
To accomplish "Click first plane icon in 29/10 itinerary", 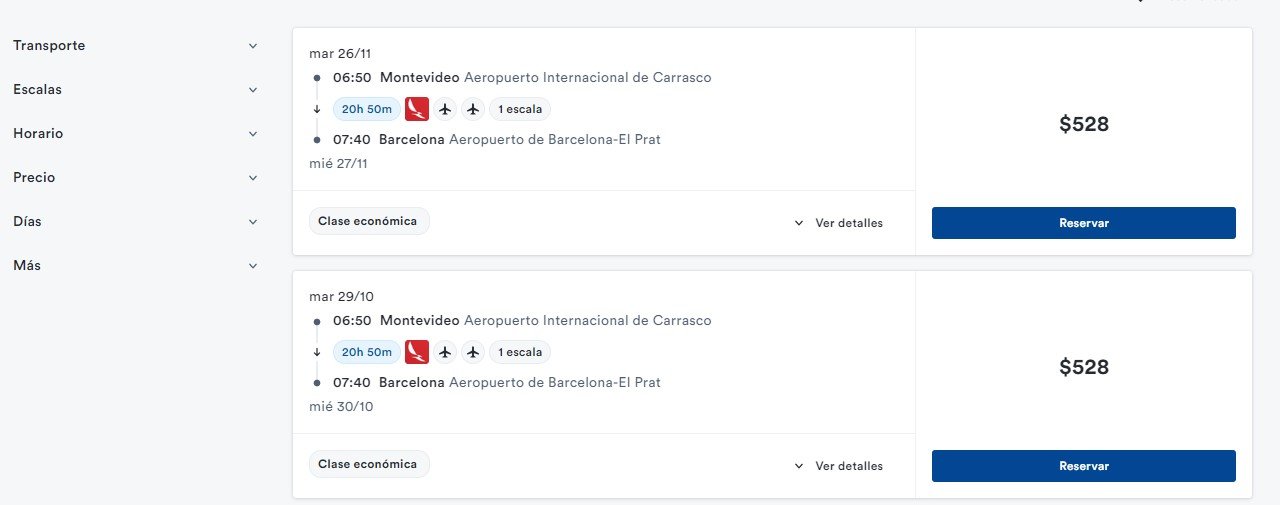I will [x=445, y=352].
